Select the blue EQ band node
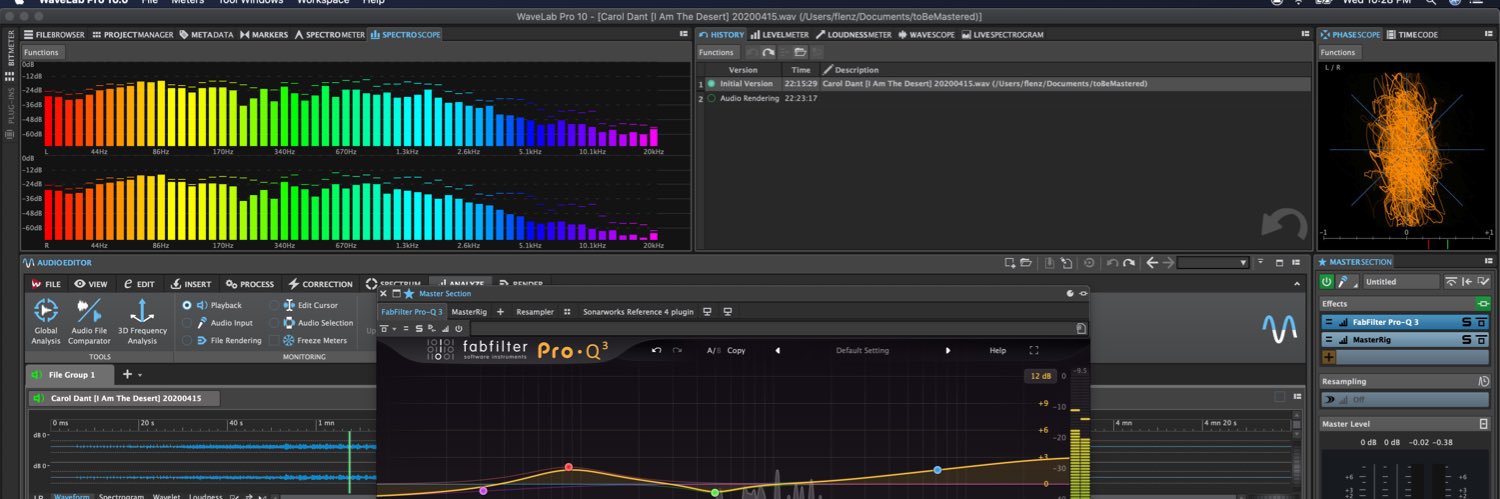Image resolution: width=1500 pixels, height=499 pixels. click(937, 470)
